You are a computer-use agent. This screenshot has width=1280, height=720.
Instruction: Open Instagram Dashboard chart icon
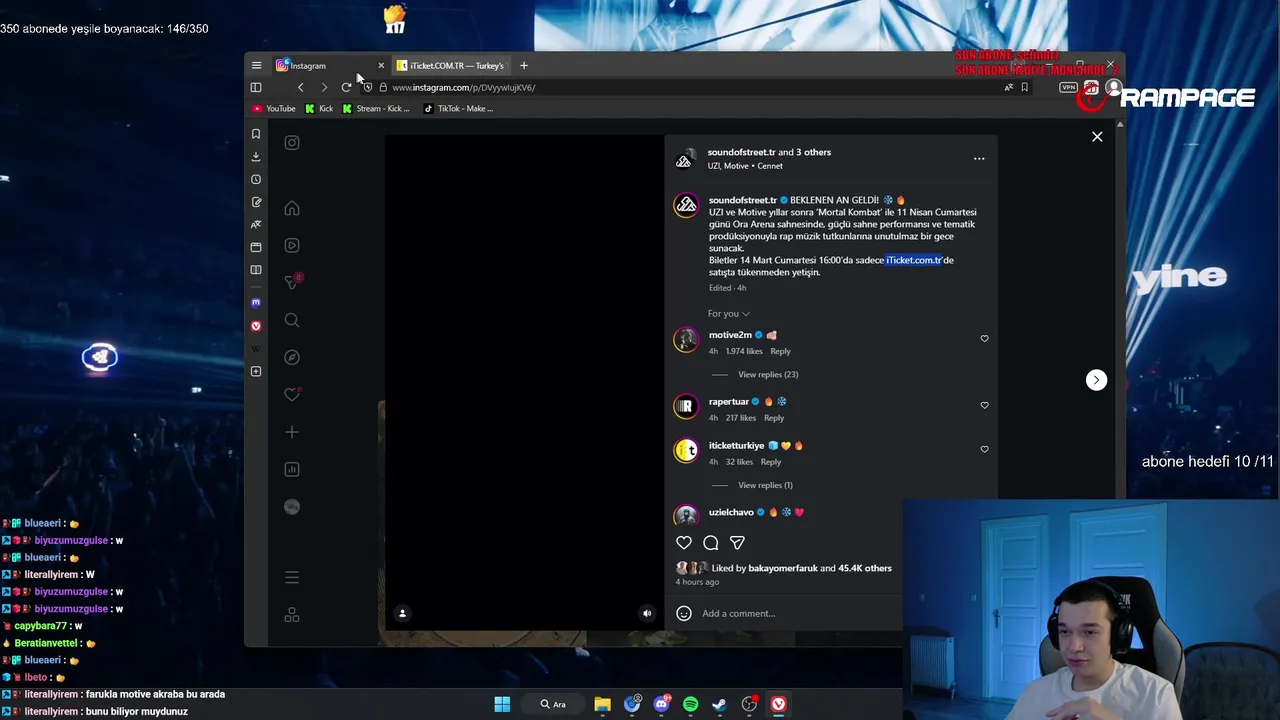point(292,469)
